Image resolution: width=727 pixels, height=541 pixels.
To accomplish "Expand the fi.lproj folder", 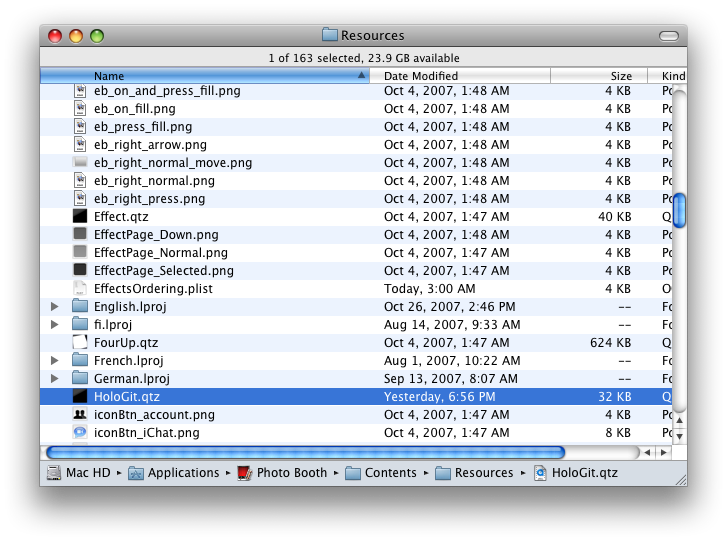I will point(54,325).
